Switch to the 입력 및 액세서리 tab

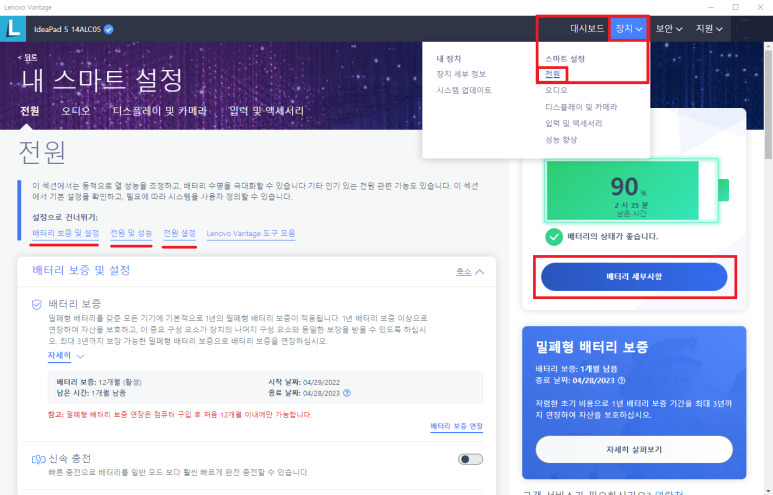pyautogui.click(x=266, y=111)
